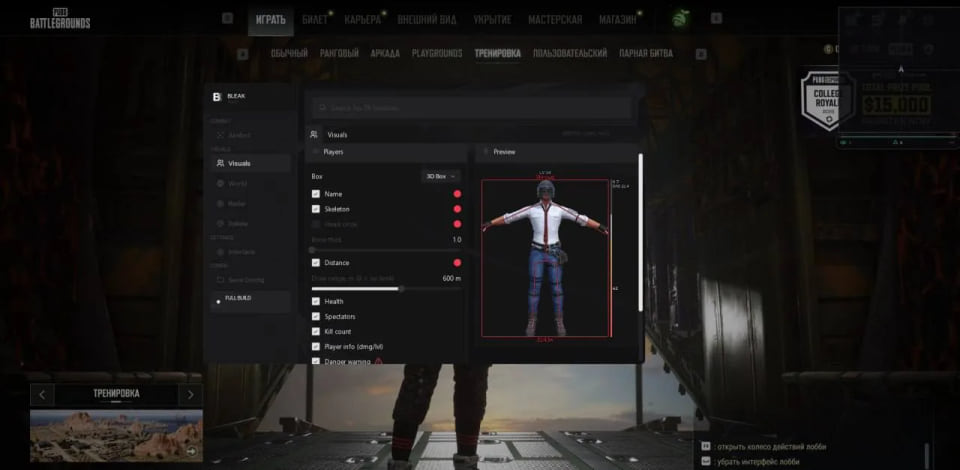Click the ТРЕНИРОВКА map title
The height and width of the screenshot is (470, 960).
pos(116,394)
